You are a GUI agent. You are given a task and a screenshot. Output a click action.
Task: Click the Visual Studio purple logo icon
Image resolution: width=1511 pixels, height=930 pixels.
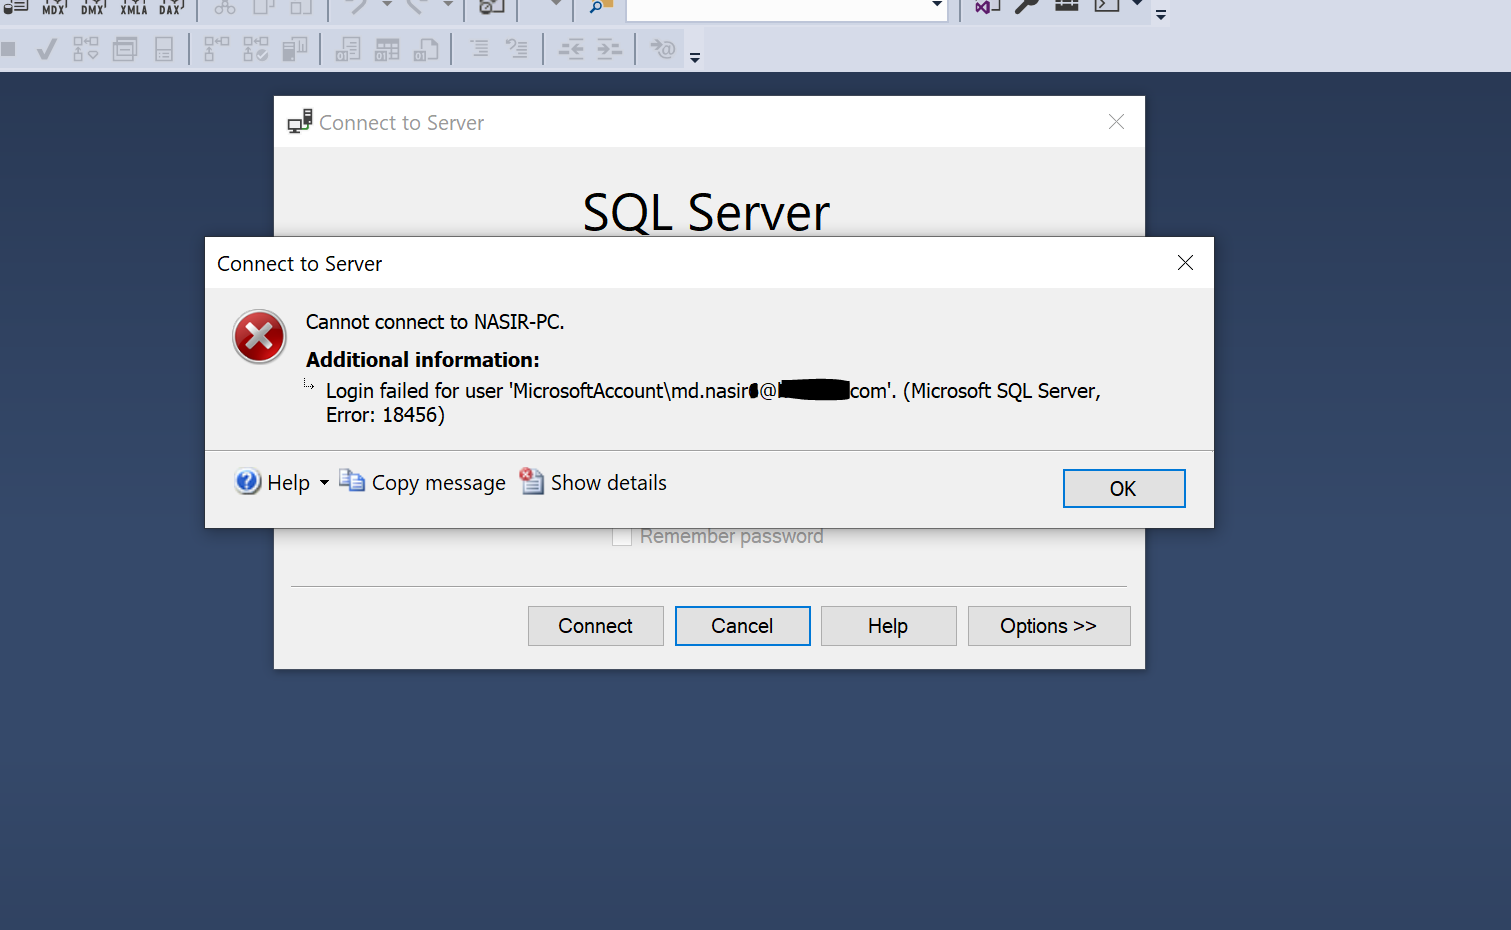coord(988,6)
